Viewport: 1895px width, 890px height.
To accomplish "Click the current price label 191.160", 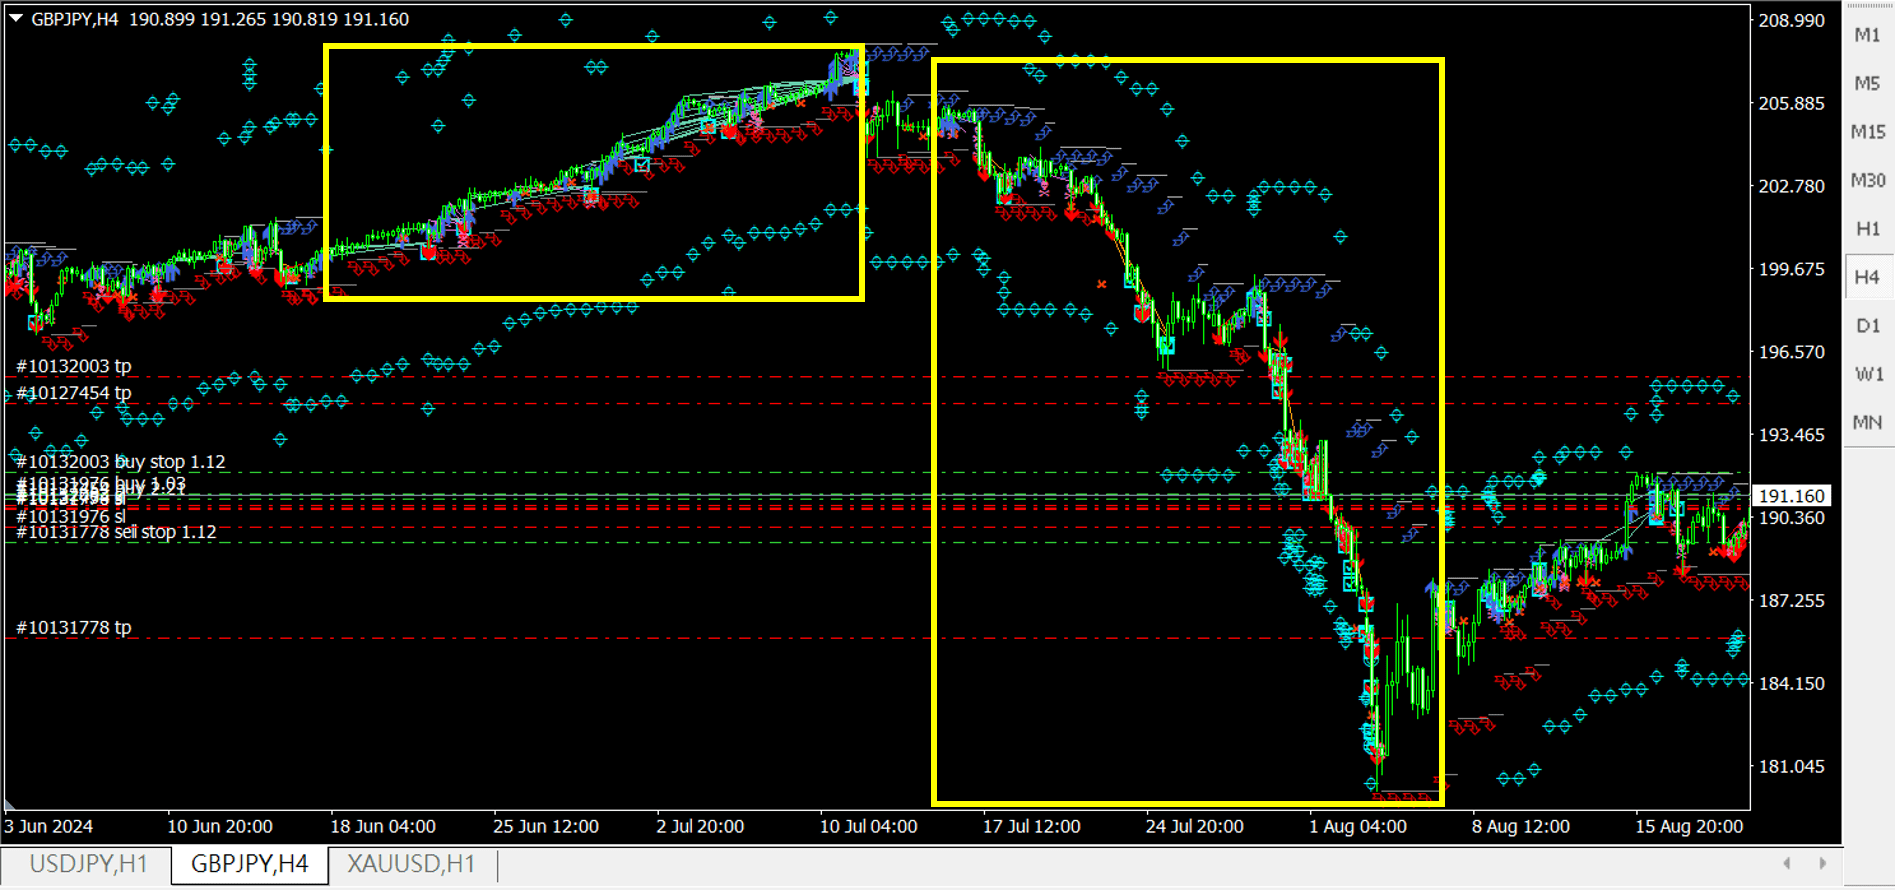I will (x=1791, y=496).
